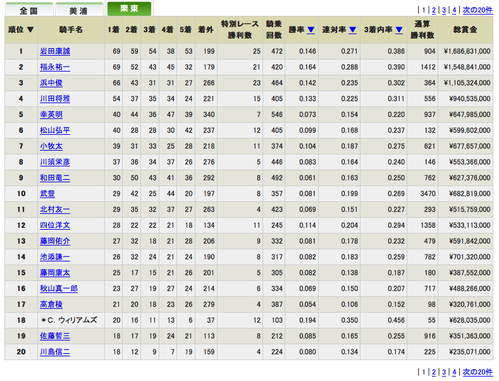Click top 次の20件 next link
Screen dimensions: 499x381
(477, 10)
